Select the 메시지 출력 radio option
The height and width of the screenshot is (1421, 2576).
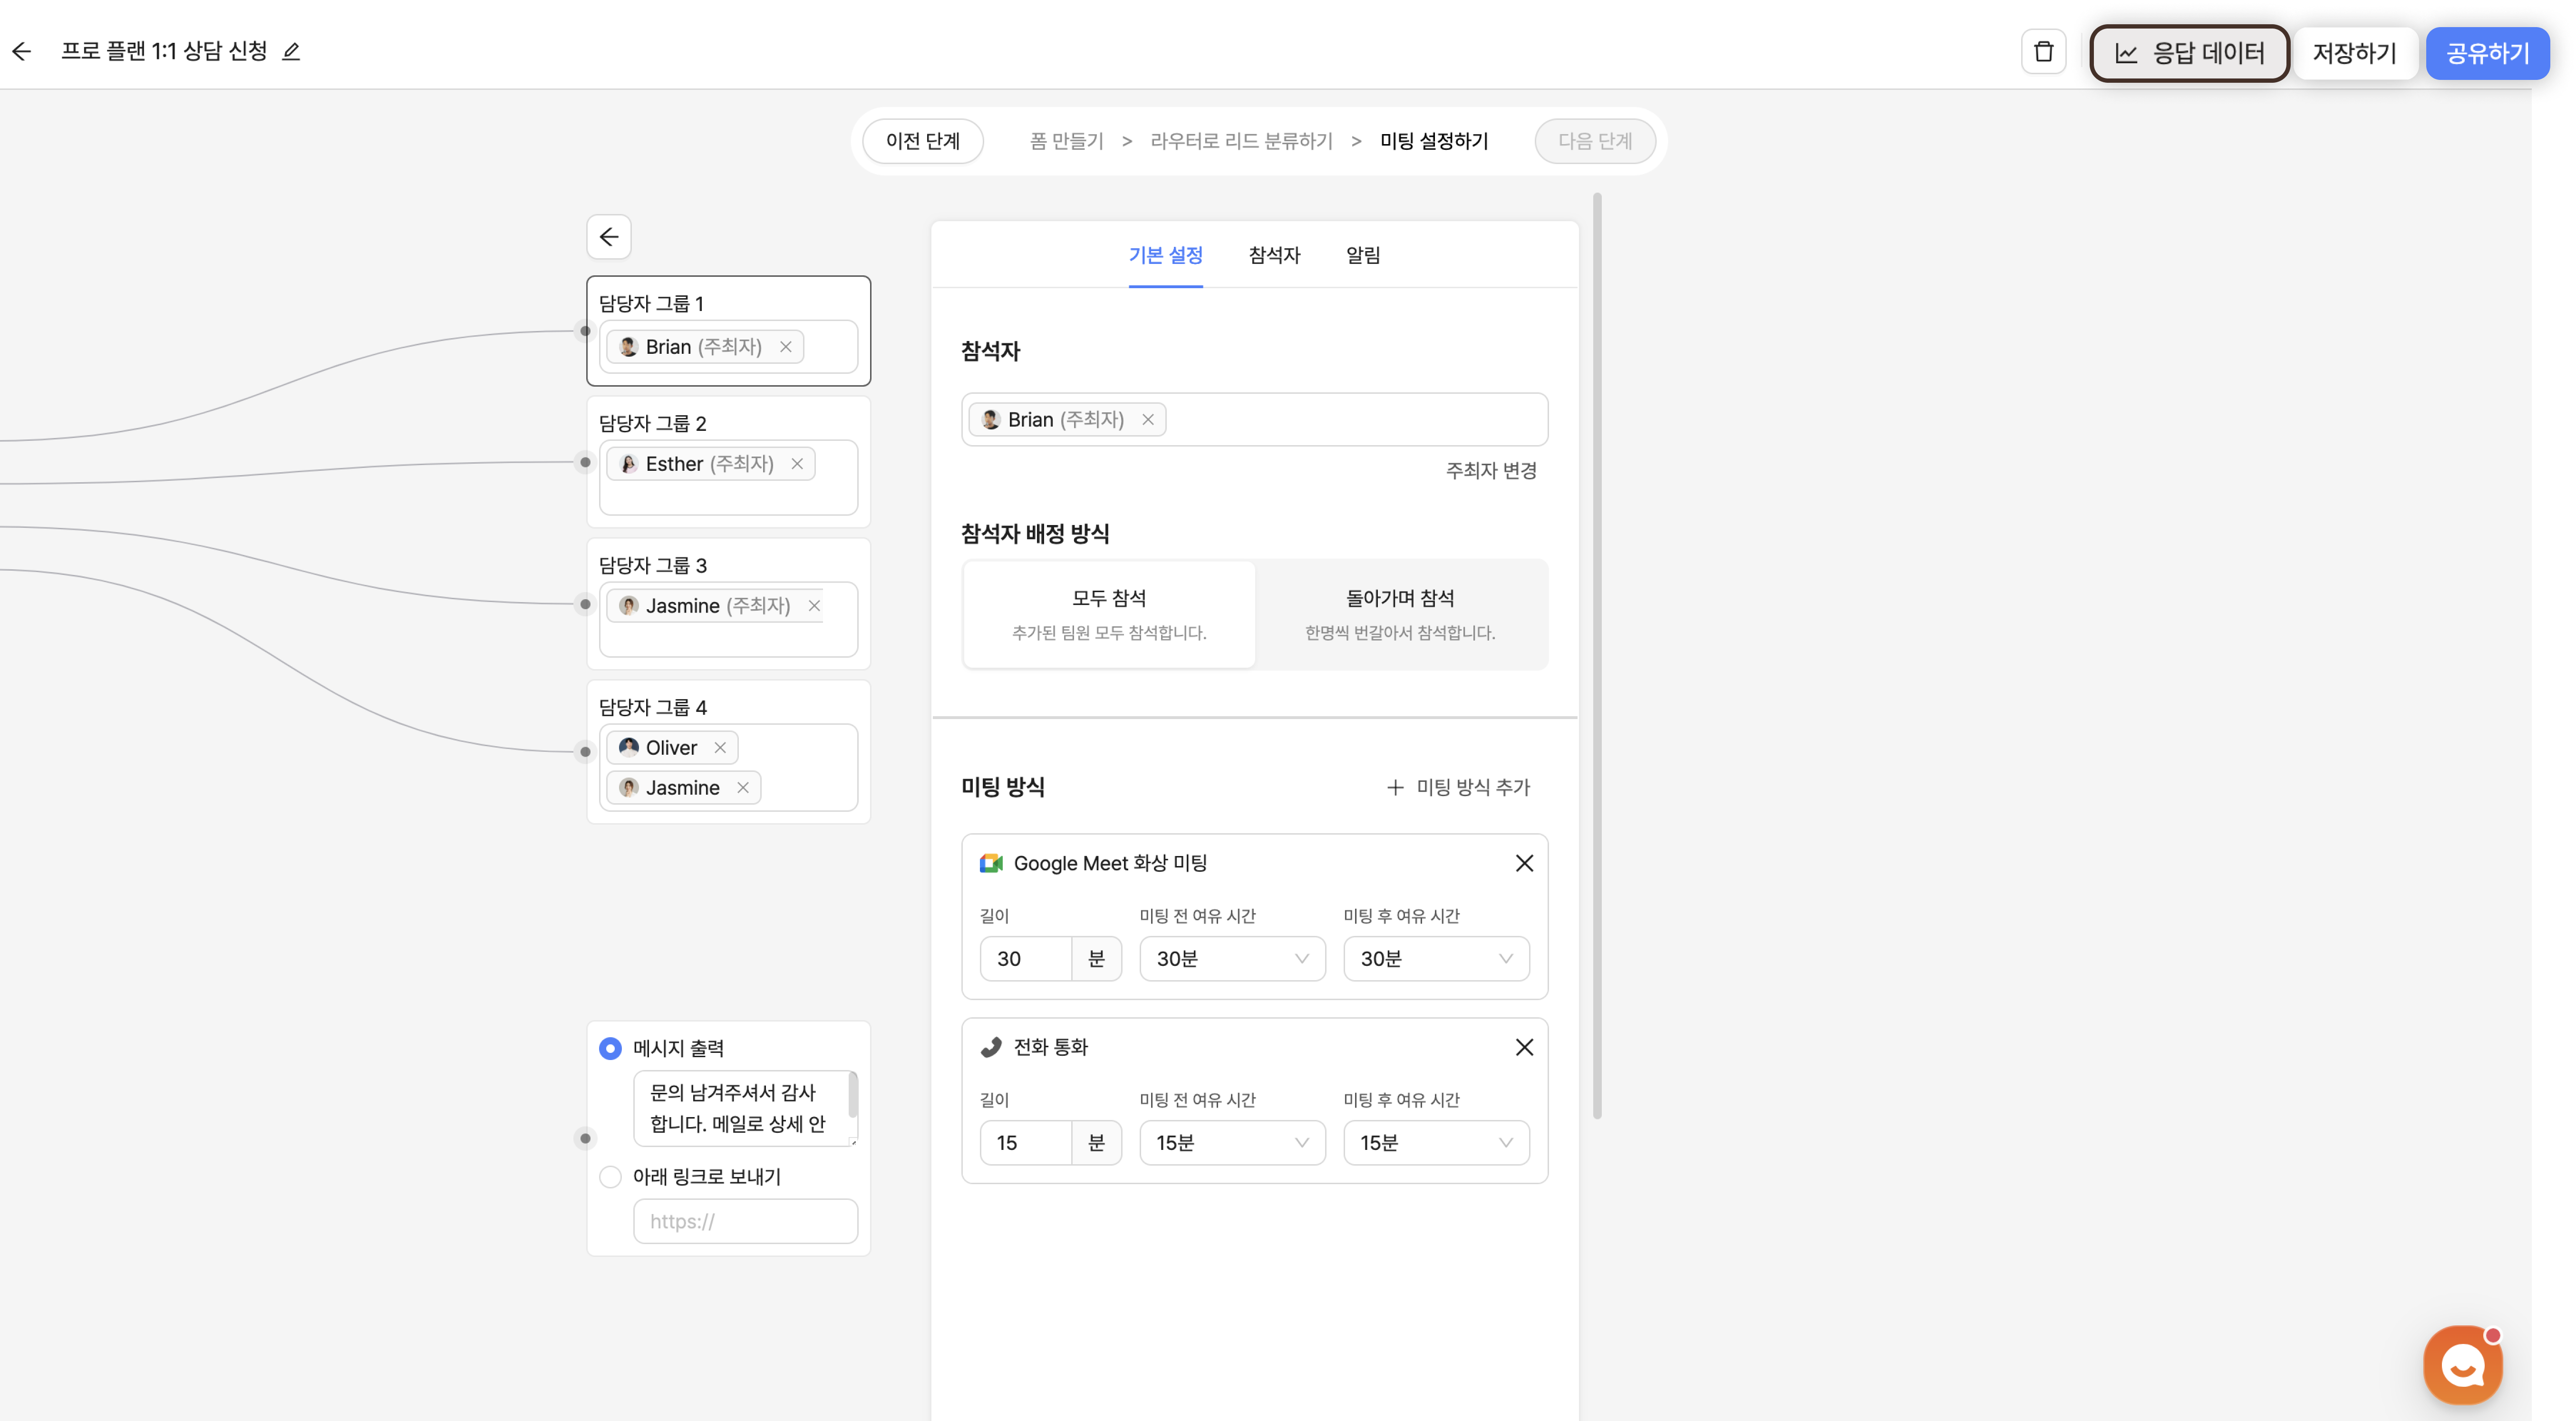coord(610,1048)
